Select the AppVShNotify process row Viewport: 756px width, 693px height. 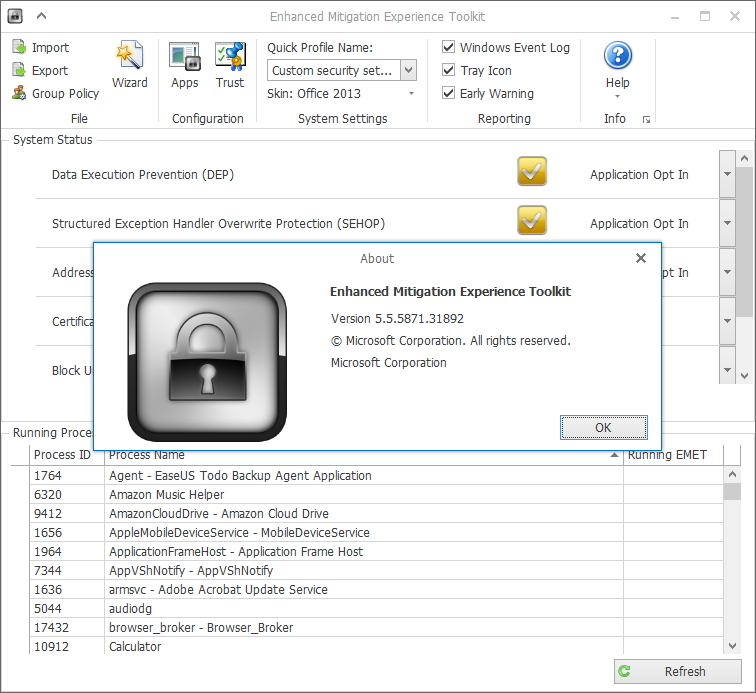[376, 571]
